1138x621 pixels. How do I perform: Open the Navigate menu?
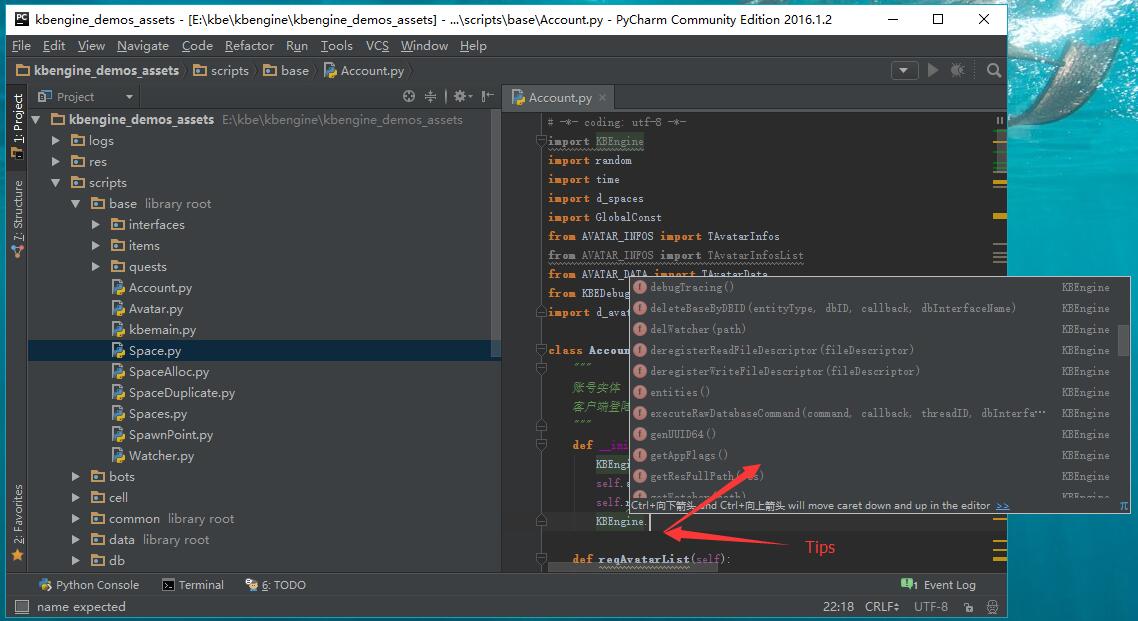pyautogui.click(x=143, y=46)
